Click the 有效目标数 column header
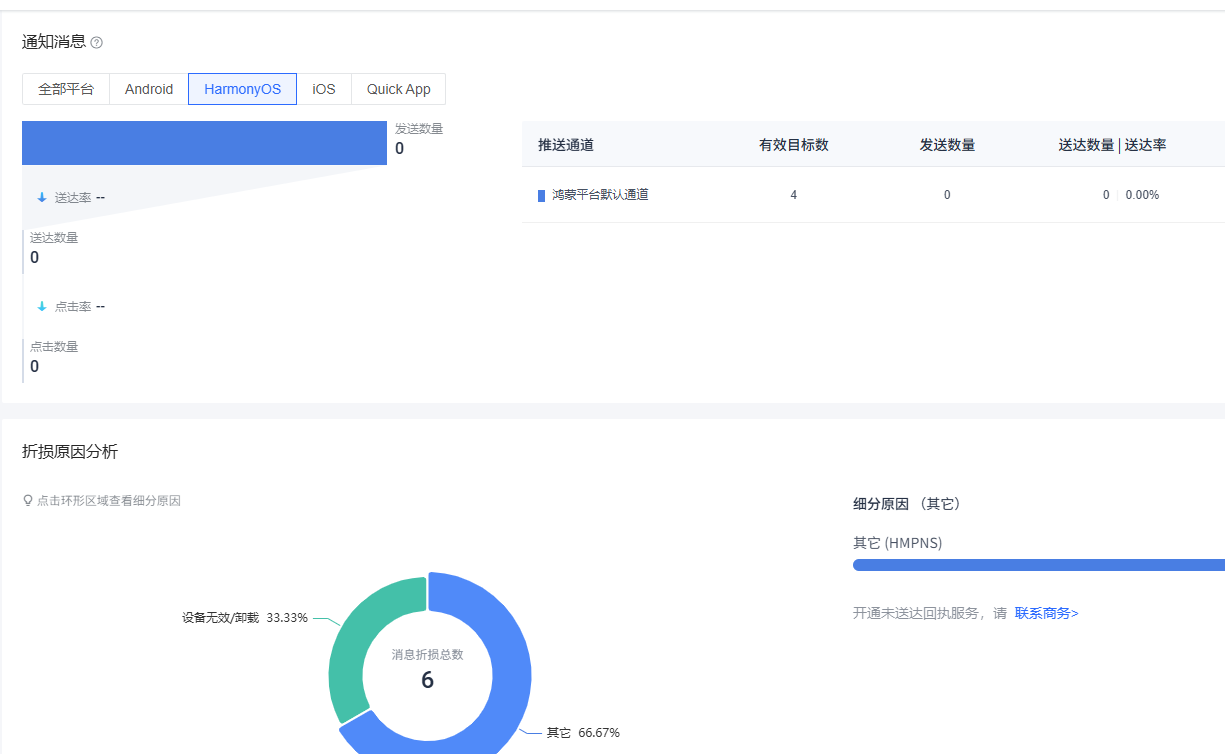The width and height of the screenshot is (1225, 754). [x=794, y=145]
